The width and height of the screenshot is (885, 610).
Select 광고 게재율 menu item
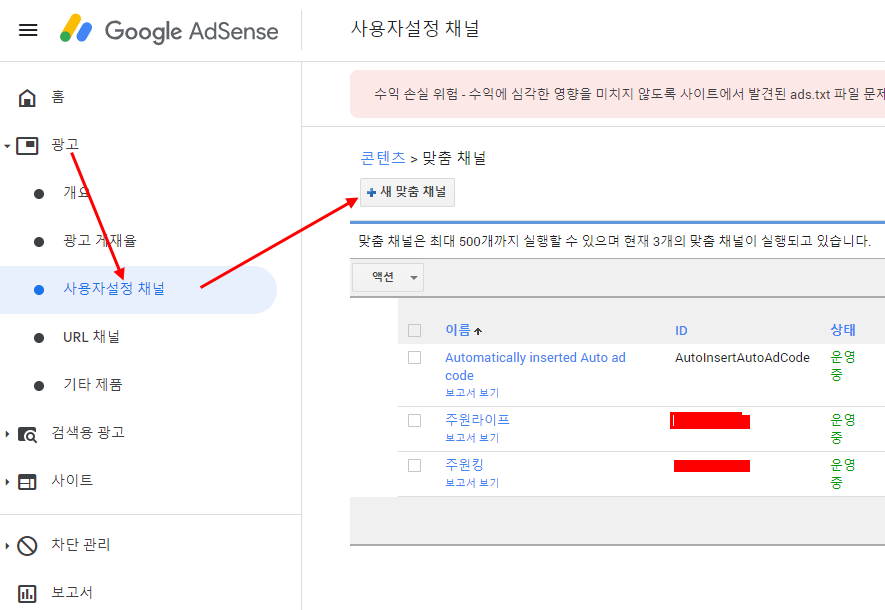100,241
